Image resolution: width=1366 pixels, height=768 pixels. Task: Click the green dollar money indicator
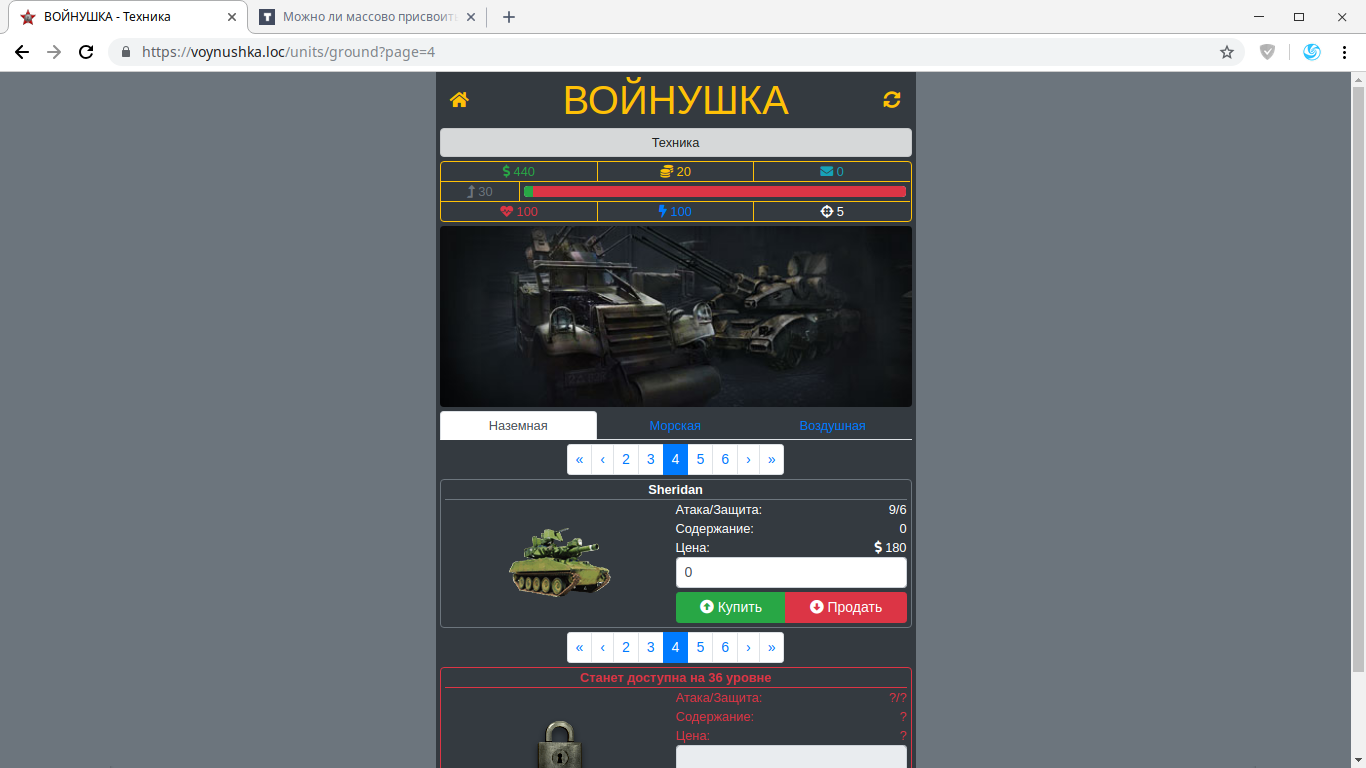point(518,171)
